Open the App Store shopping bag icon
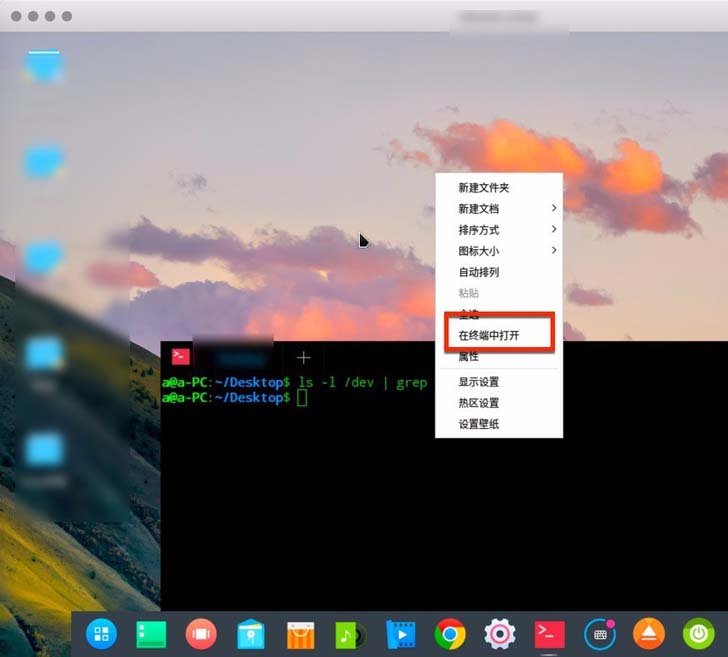The image size is (728, 657). pos(300,635)
